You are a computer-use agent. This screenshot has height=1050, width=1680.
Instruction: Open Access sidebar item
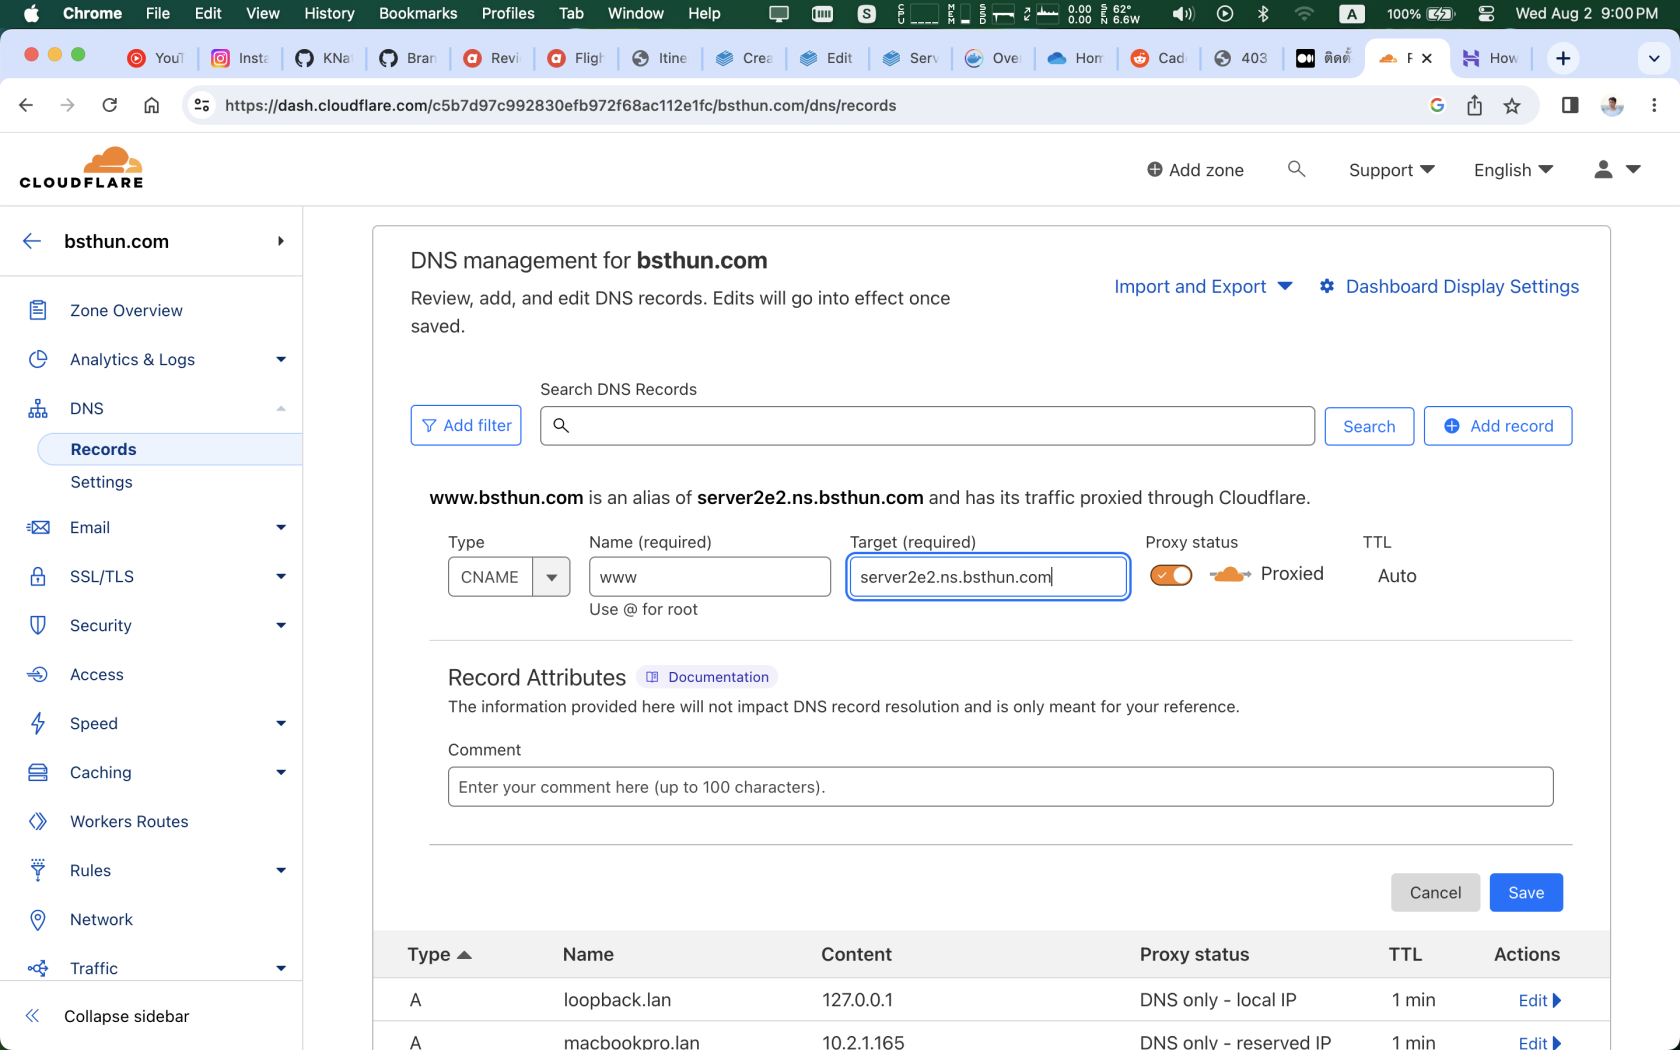pyautogui.click(x=97, y=674)
